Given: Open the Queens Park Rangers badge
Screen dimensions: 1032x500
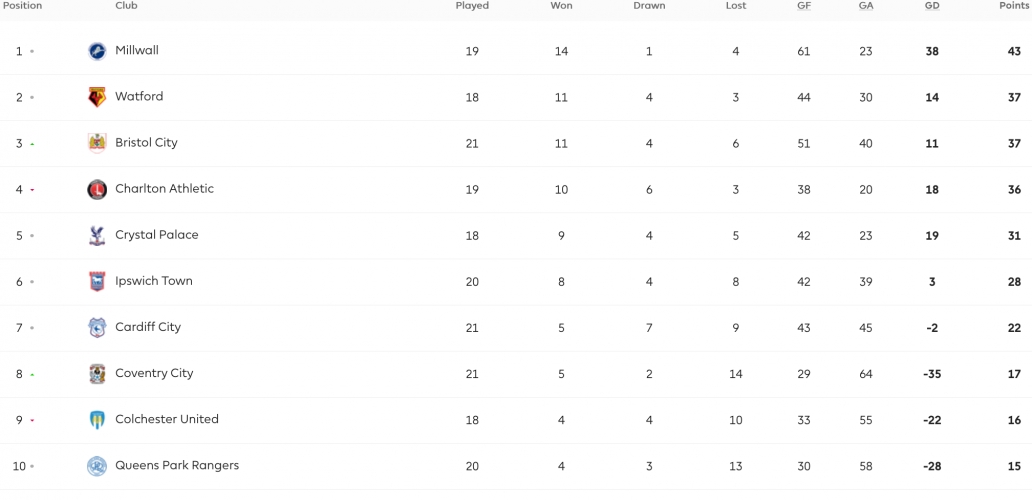Looking at the screenshot, I should tap(97, 466).
